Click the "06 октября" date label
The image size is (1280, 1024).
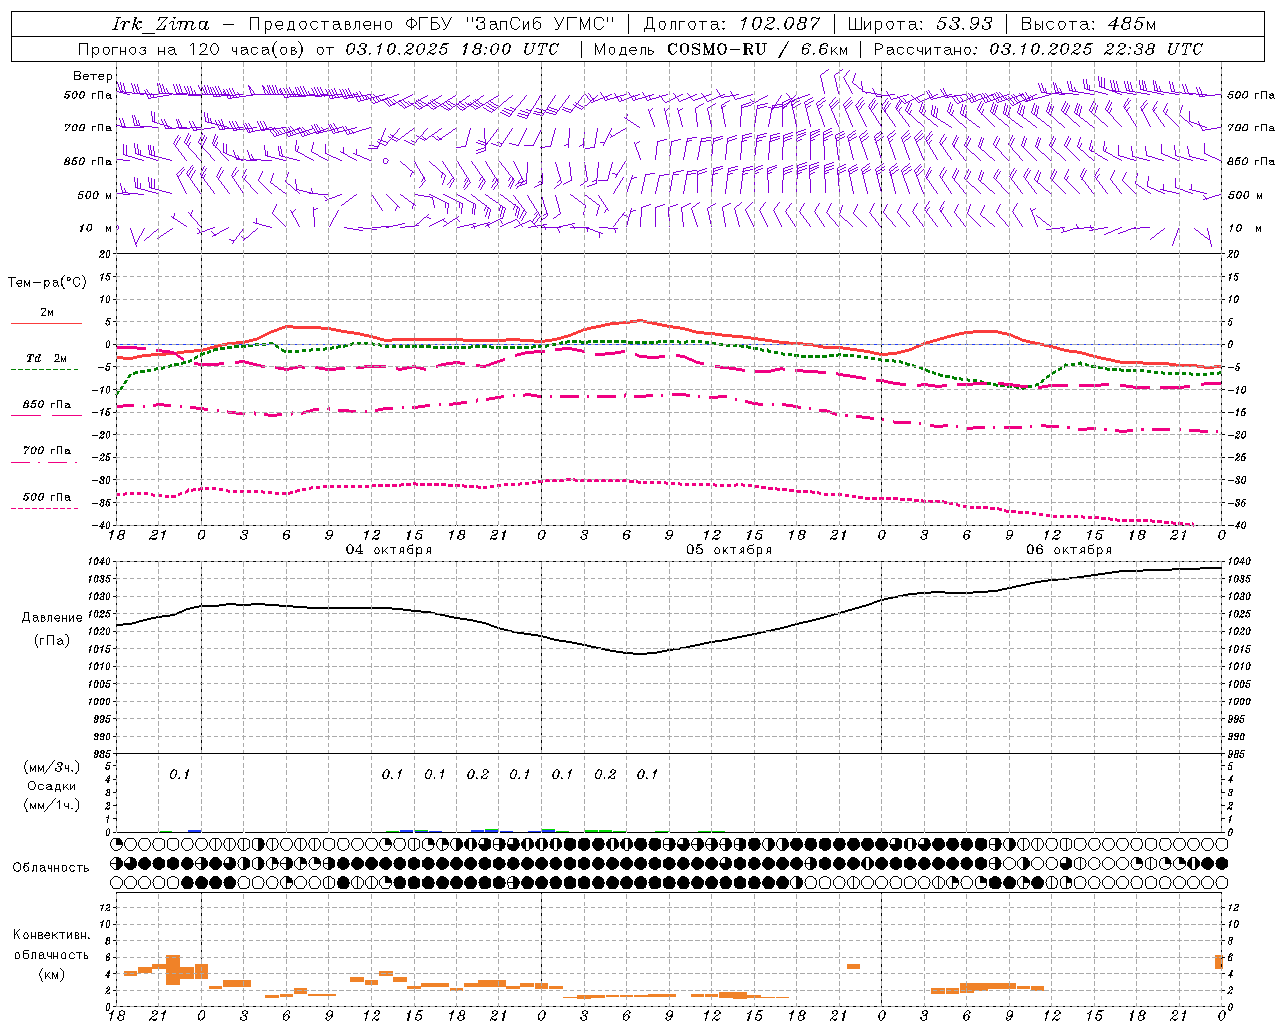pyautogui.click(x=1069, y=550)
